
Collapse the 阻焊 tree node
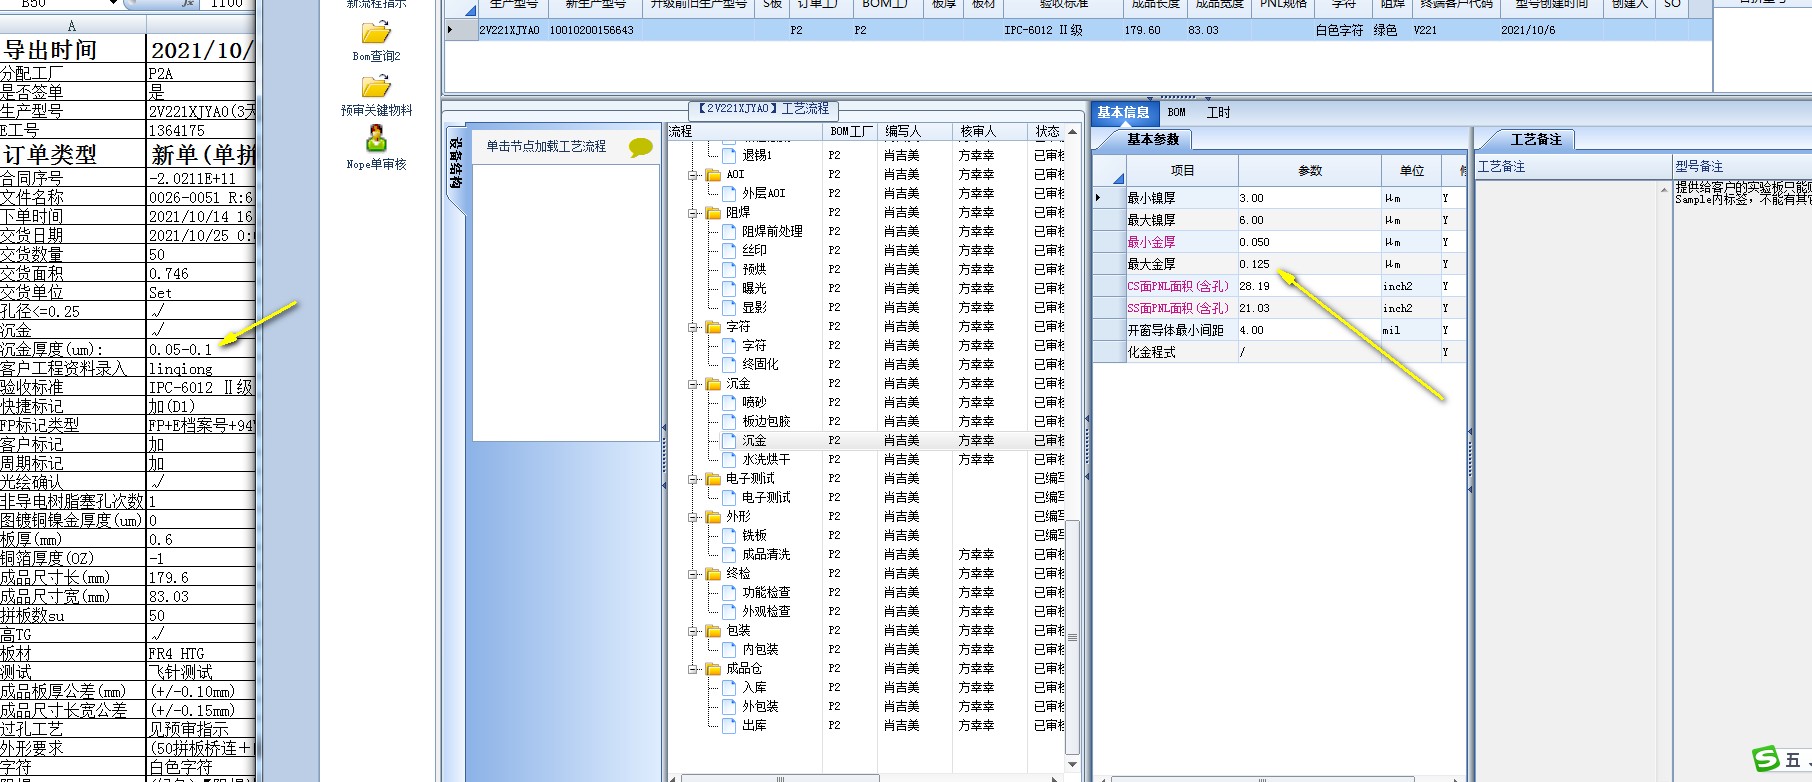[x=693, y=212]
